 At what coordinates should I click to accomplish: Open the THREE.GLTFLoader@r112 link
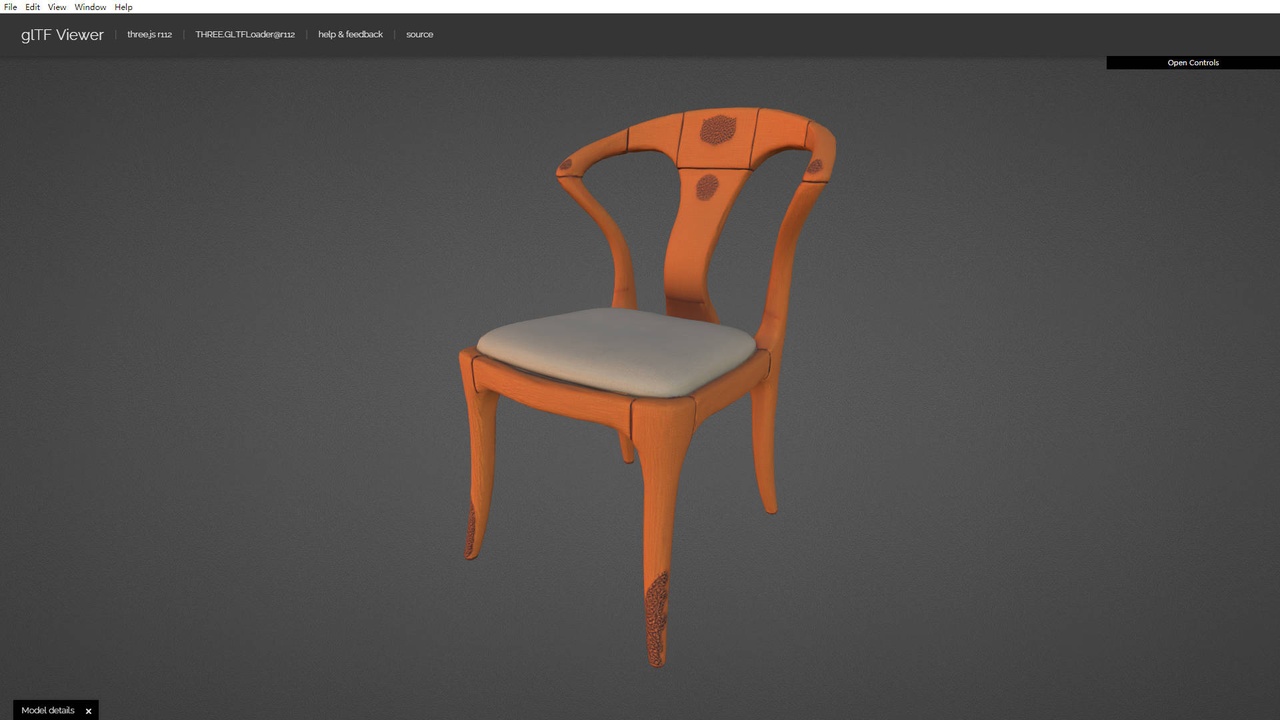coord(245,34)
